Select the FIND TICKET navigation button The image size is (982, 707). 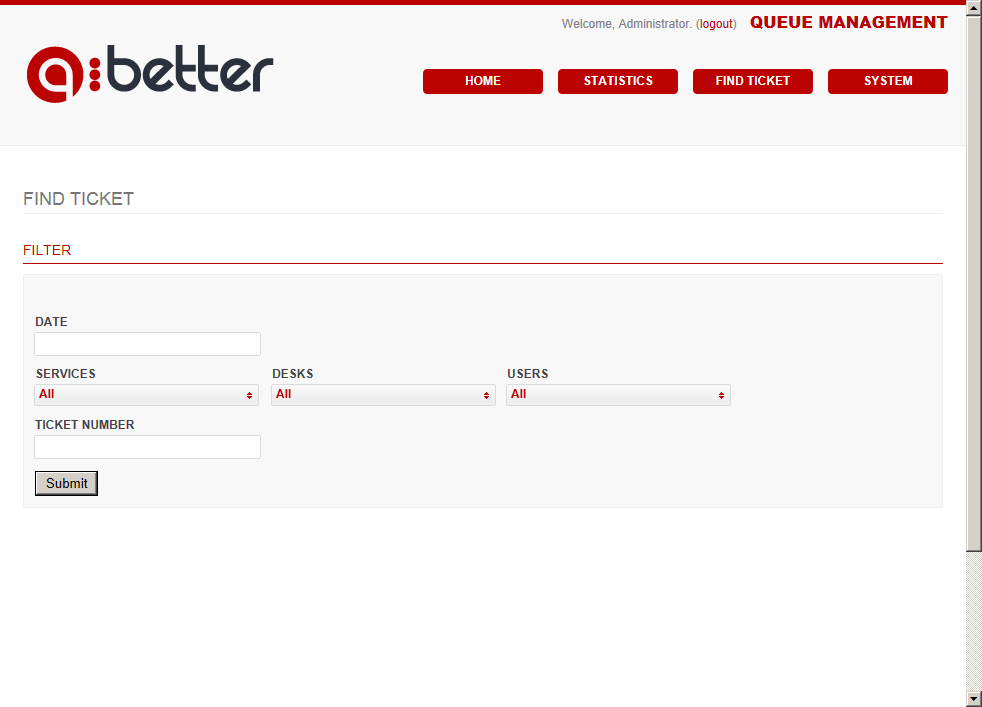click(752, 81)
